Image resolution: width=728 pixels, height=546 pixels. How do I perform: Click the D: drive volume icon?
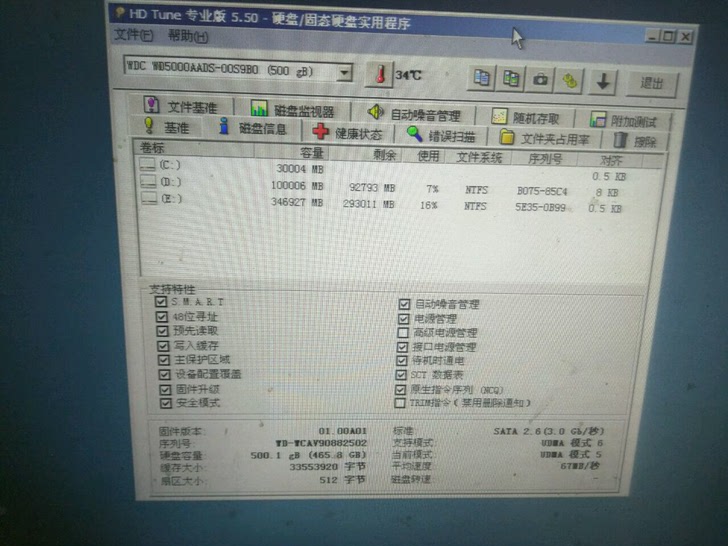(x=149, y=181)
